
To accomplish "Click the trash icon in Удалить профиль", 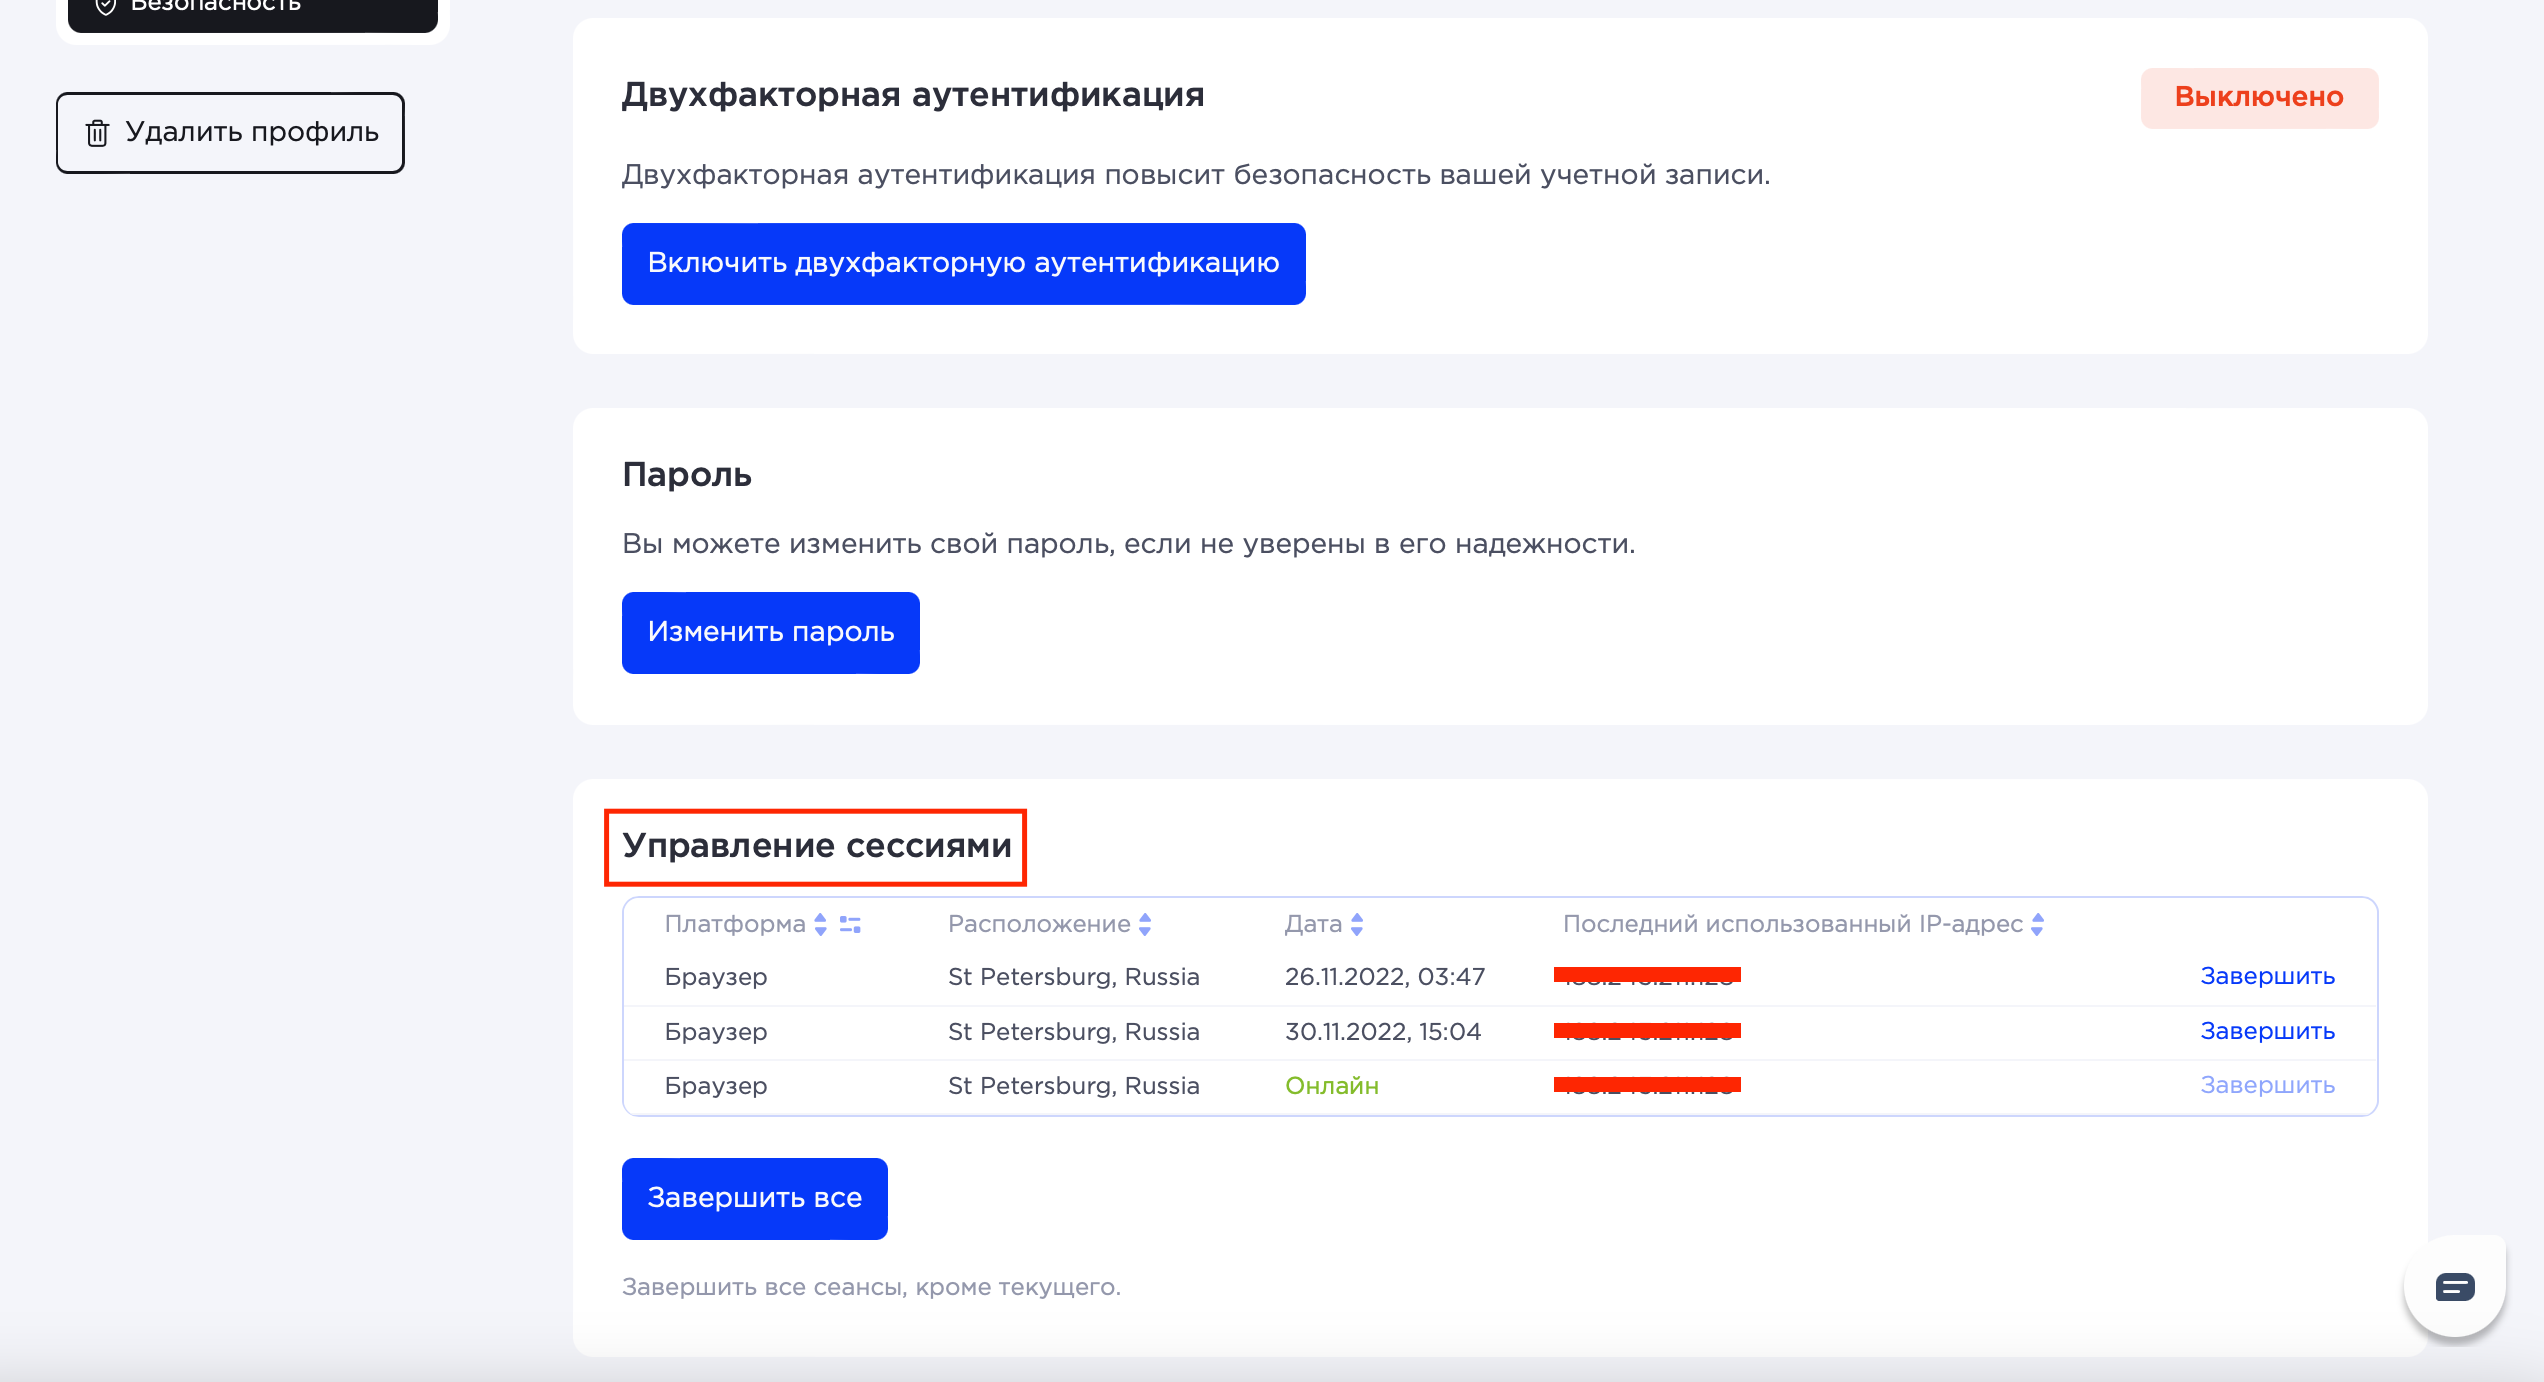I will pos(97,133).
